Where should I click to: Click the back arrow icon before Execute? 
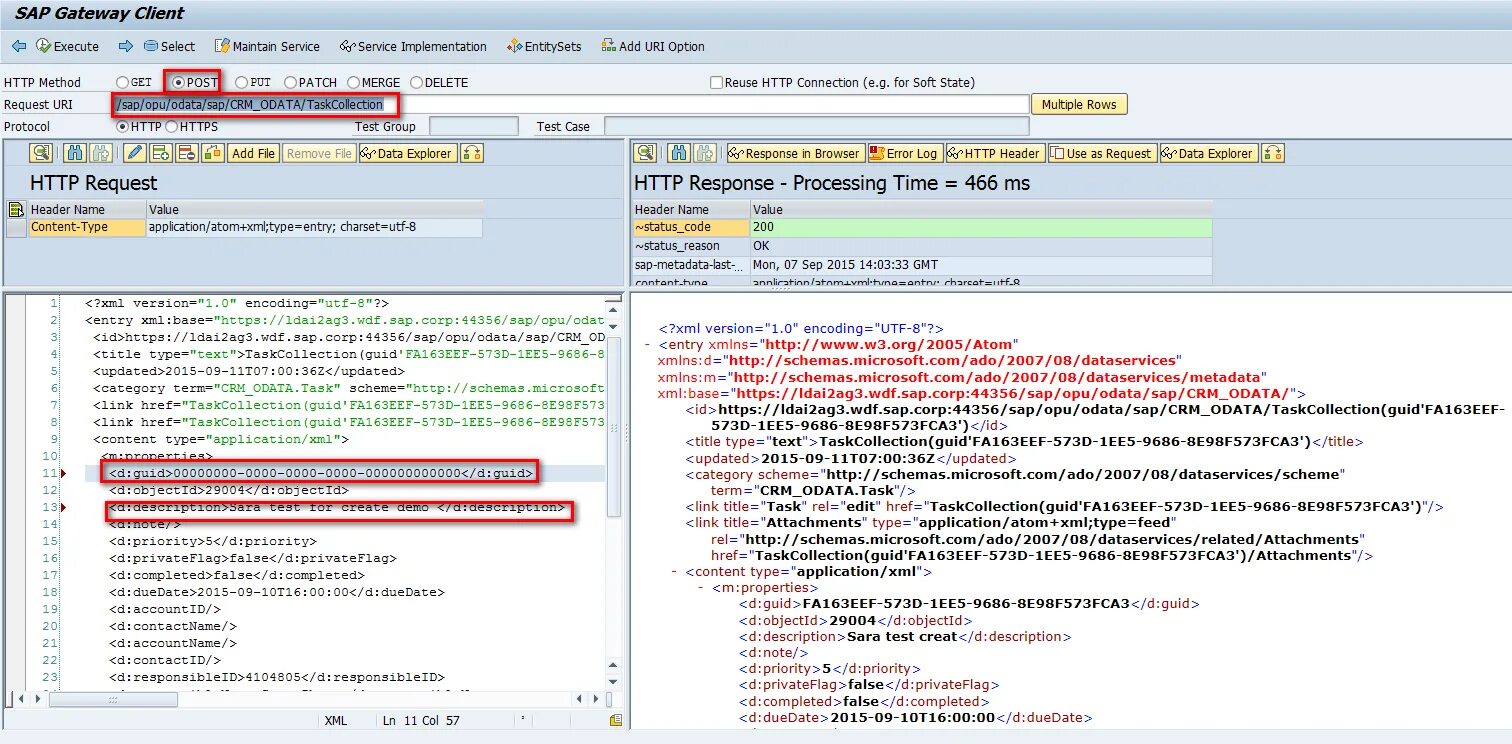[x=19, y=46]
